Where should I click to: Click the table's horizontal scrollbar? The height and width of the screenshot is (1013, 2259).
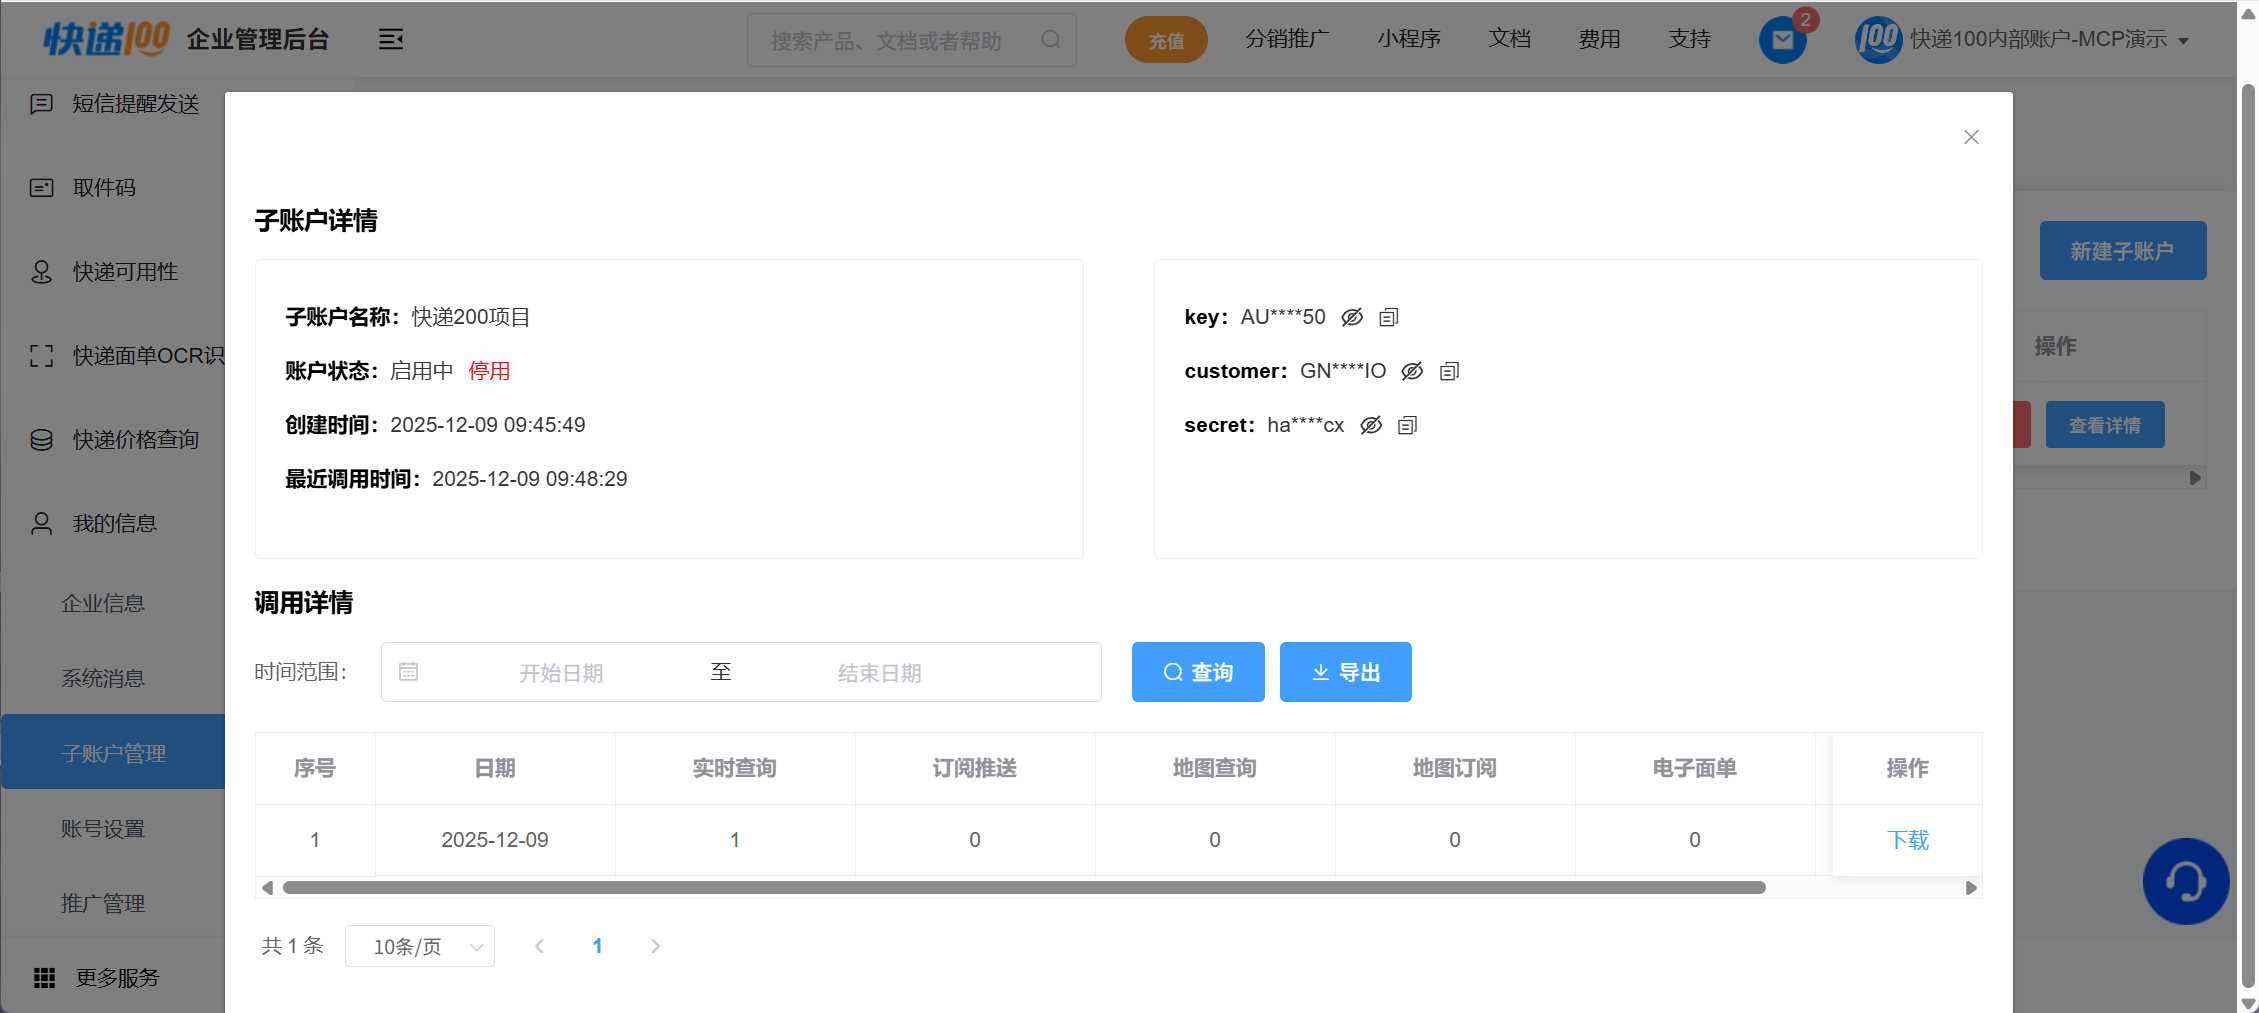tap(1024, 888)
